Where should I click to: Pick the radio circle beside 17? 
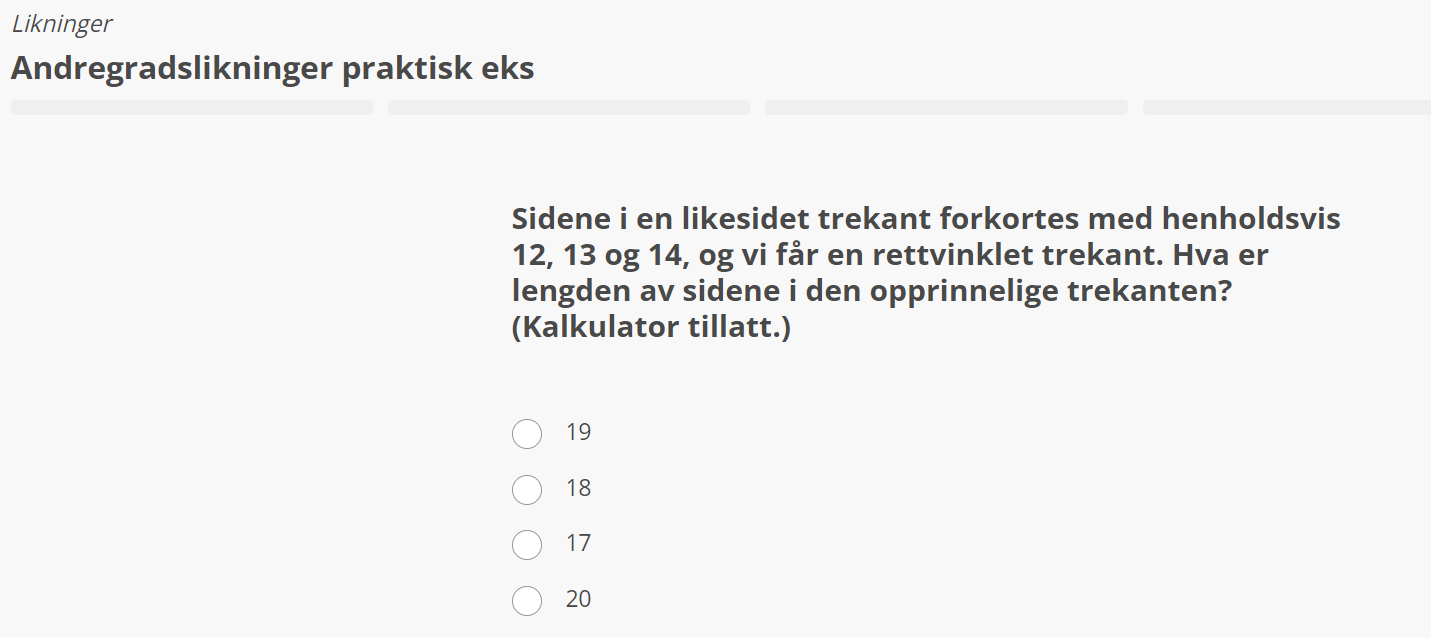point(527,545)
